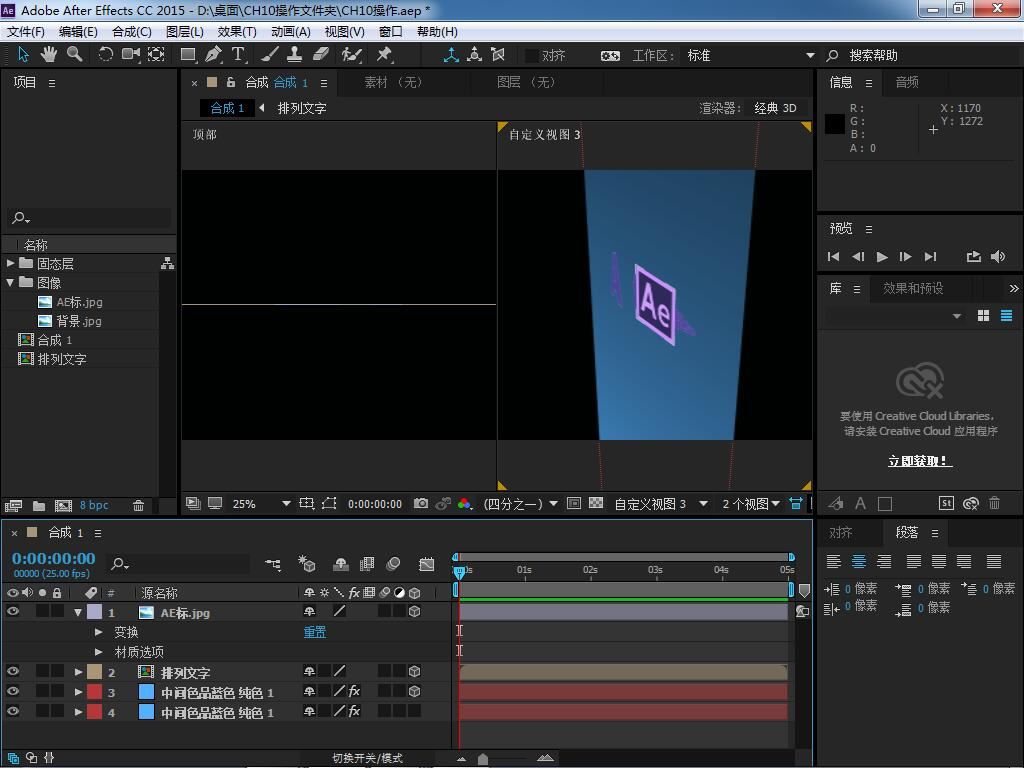Open the channel and color management icon

click(x=464, y=504)
